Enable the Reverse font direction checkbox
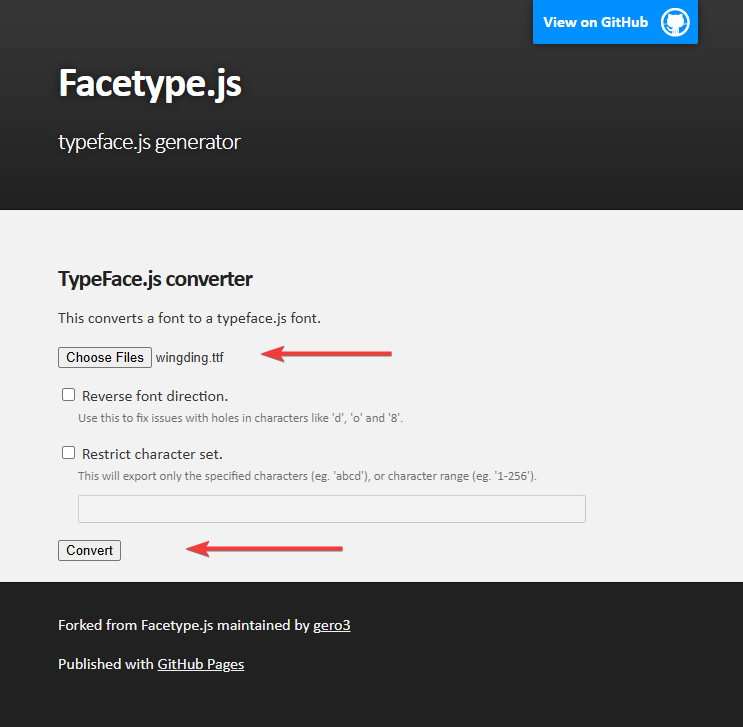 click(x=69, y=395)
